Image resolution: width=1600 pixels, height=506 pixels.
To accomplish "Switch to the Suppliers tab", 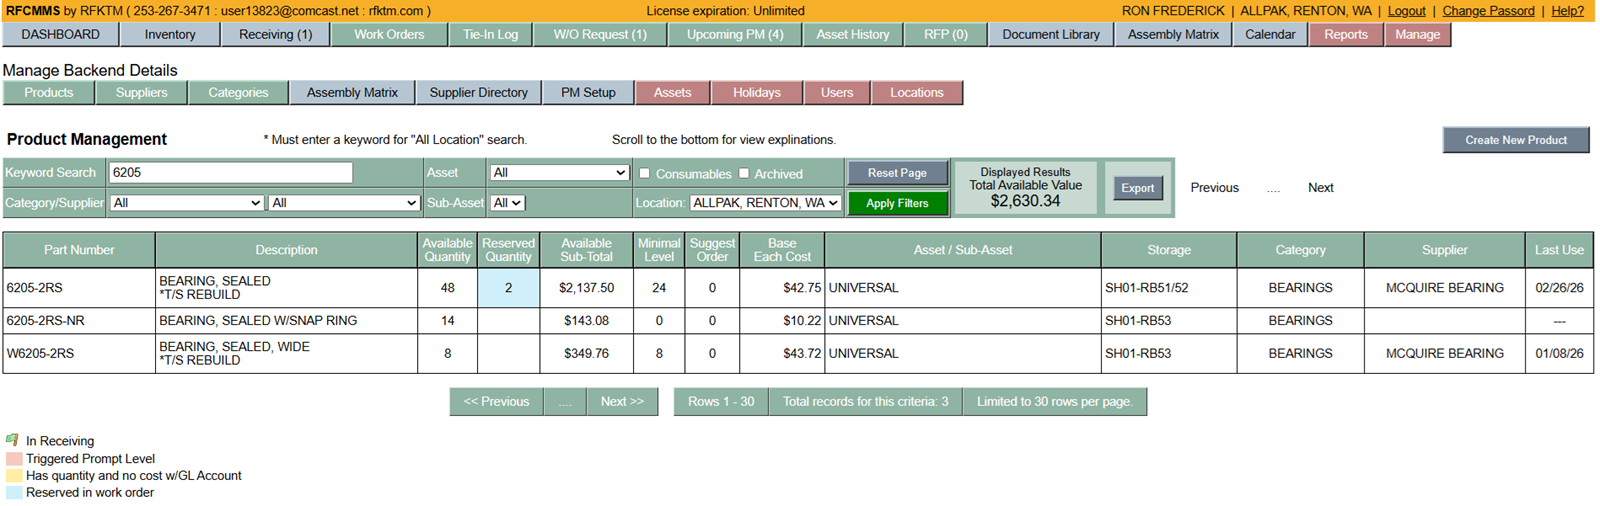I will tap(141, 93).
